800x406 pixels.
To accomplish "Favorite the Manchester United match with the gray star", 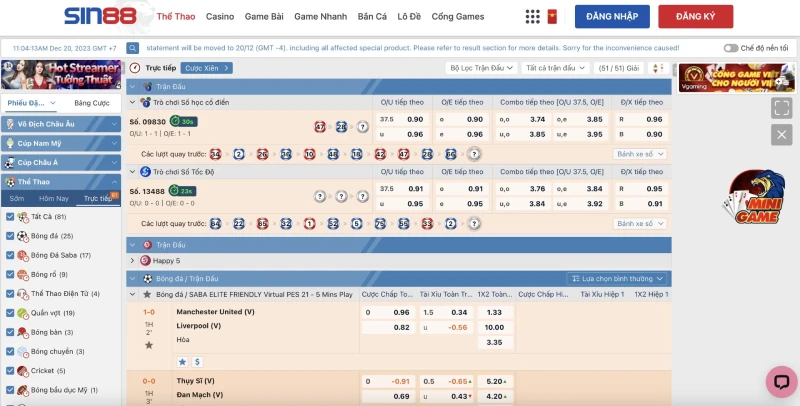I will pos(149,345).
